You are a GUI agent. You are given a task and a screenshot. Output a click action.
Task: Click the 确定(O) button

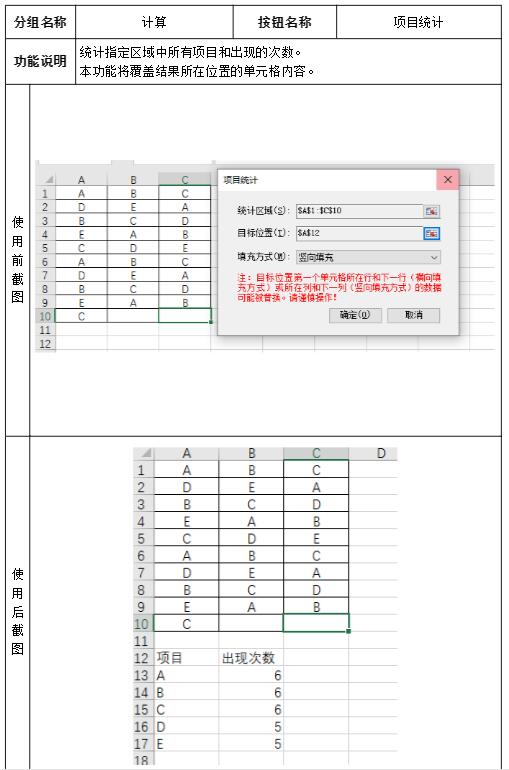(355, 315)
